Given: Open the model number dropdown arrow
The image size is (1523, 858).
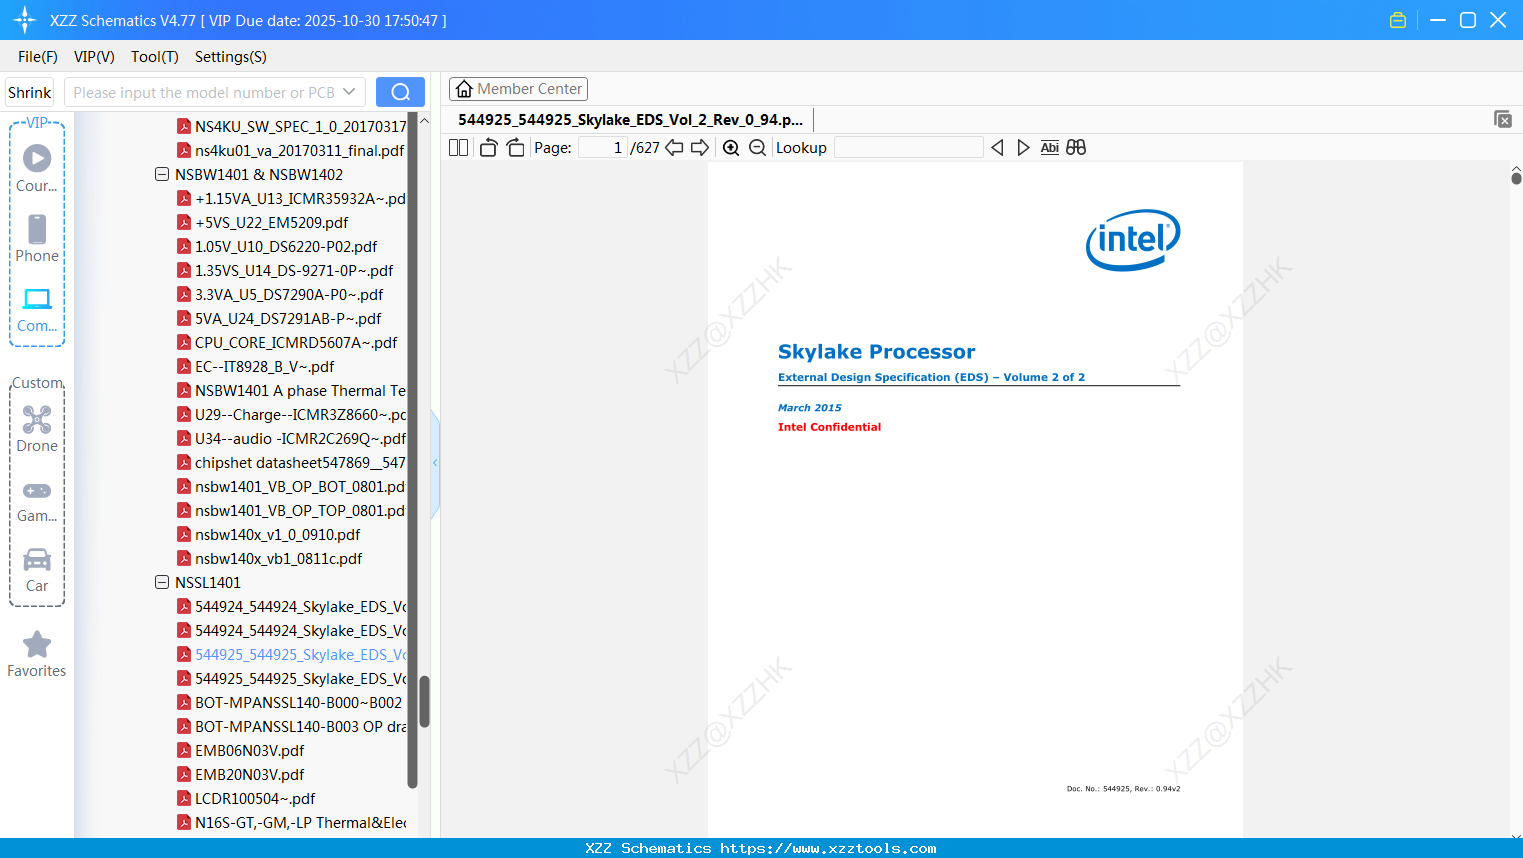Looking at the screenshot, I should 349,92.
